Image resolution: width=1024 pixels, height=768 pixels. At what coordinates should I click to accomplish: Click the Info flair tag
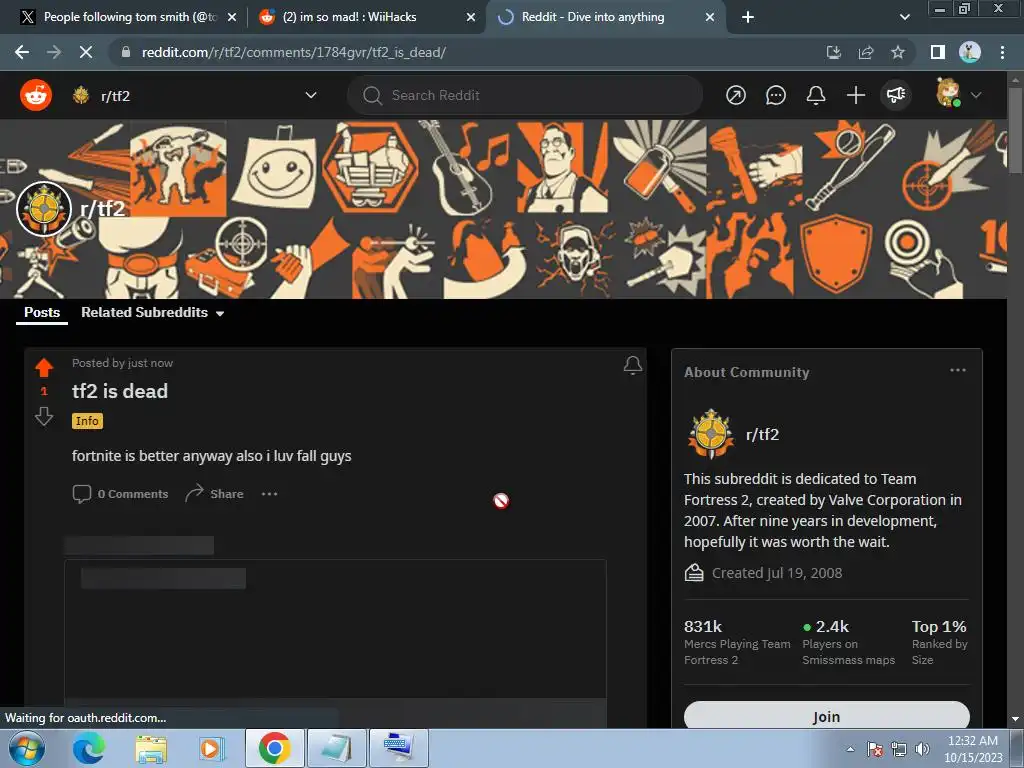(x=87, y=421)
